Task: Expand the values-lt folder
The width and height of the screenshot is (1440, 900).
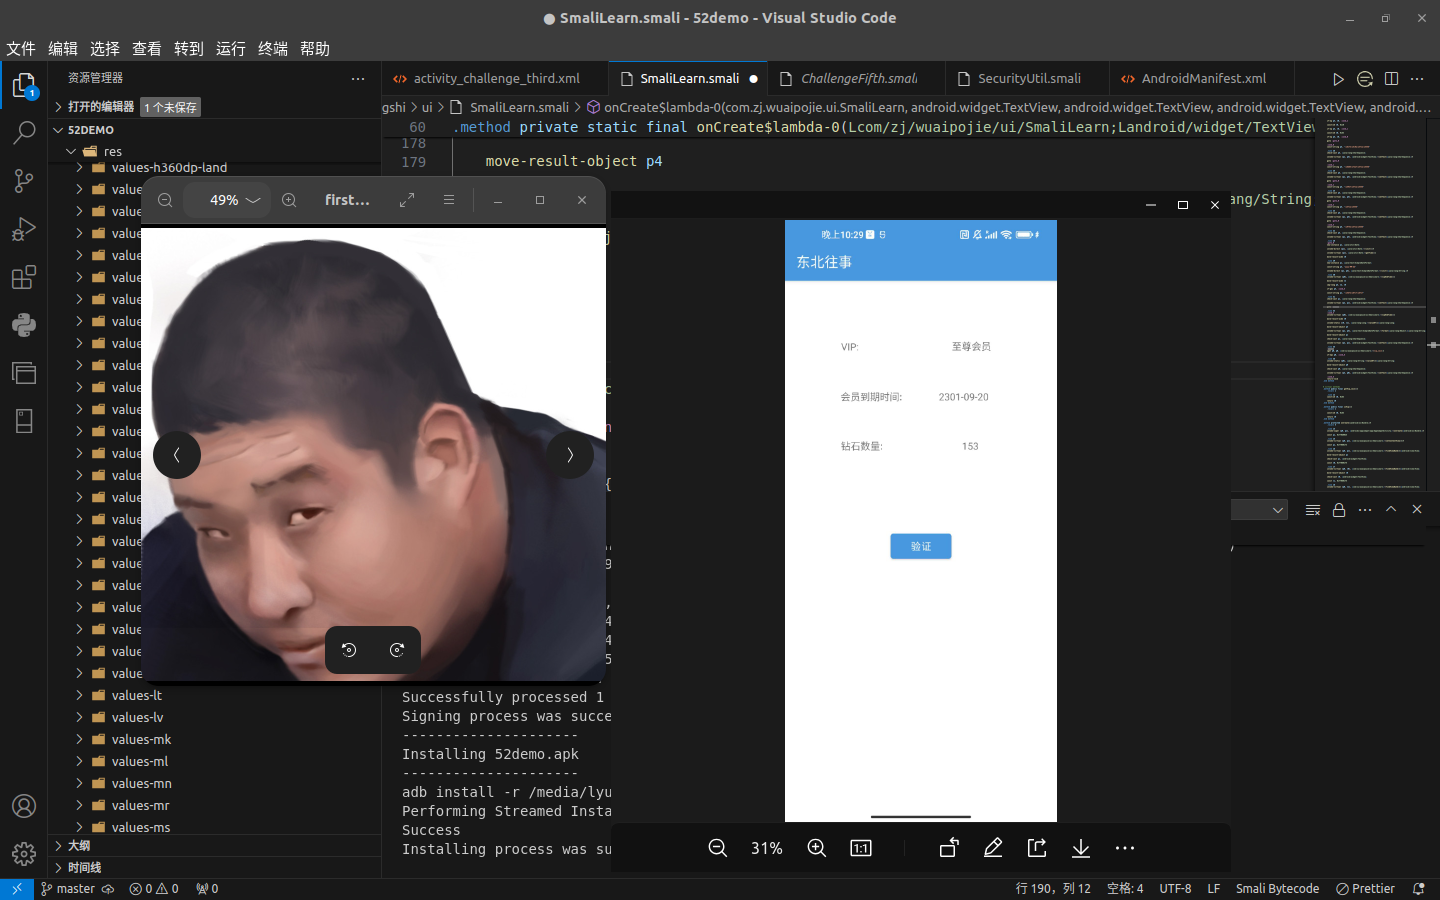Action: (x=137, y=695)
